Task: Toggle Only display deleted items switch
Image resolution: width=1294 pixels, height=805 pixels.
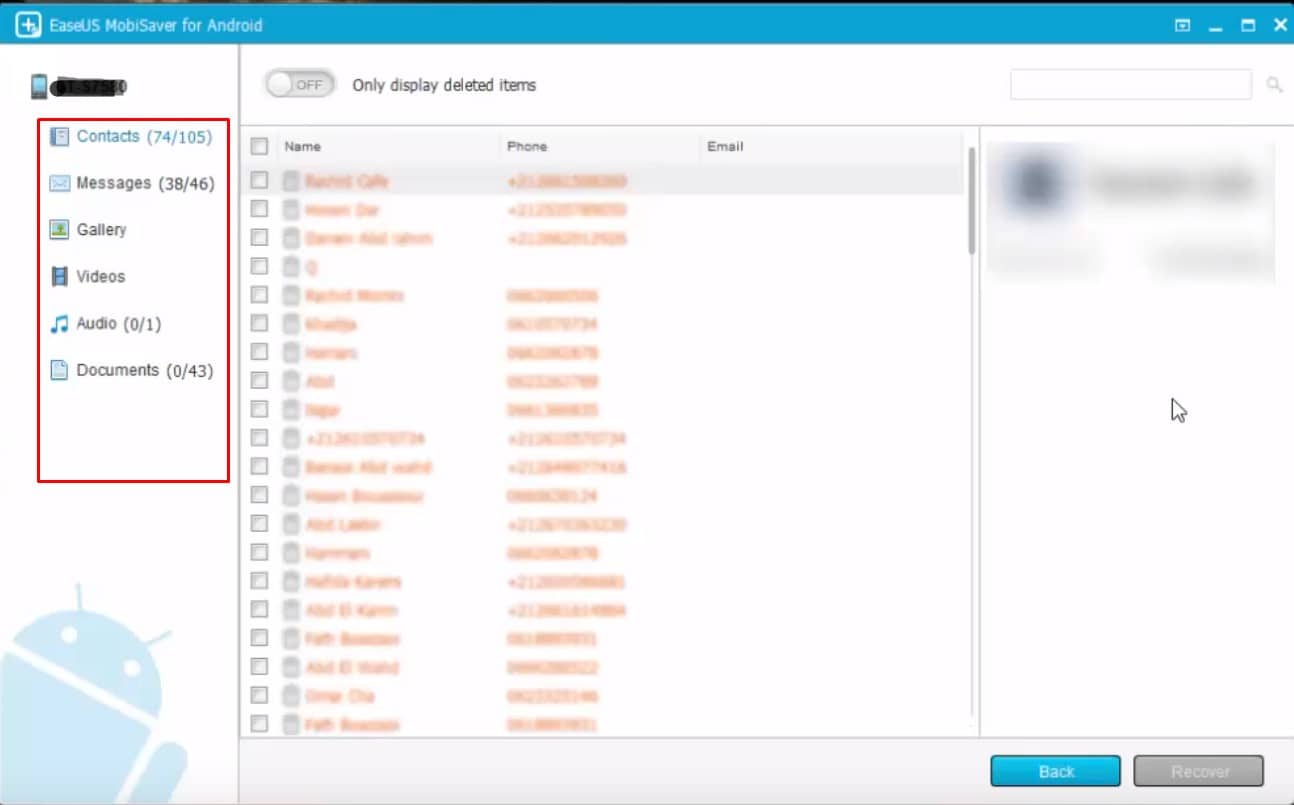Action: (x=299, y=85)
